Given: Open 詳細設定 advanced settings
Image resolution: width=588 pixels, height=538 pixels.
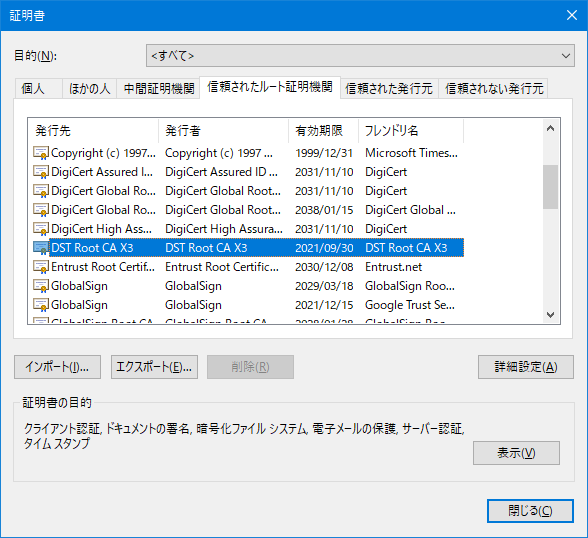Looking at the screenshot, I should click(526, 367).
